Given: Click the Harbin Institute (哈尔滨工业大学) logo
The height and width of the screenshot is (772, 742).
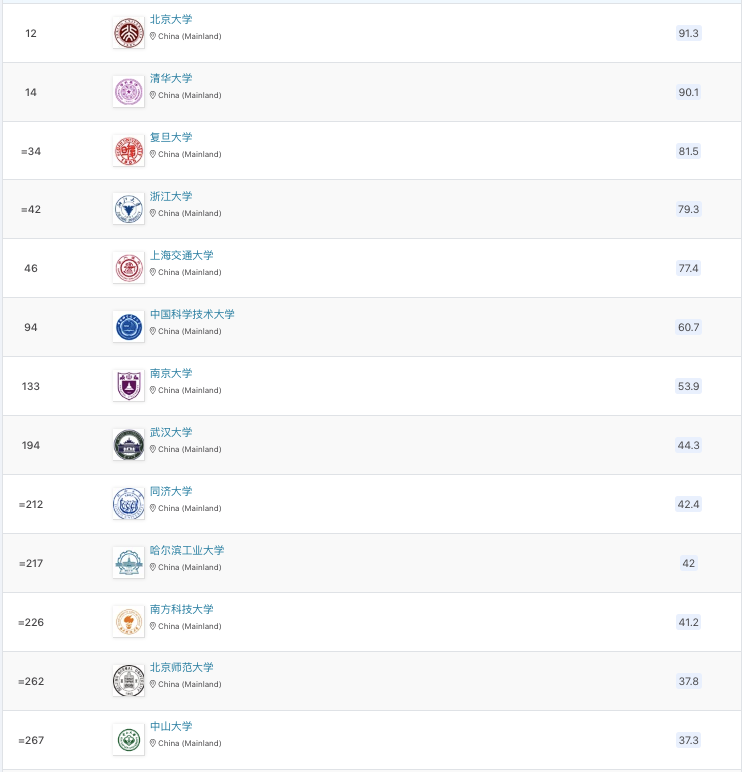Looking at the screenshot, I should pyautogui.click(x=128, y=563).
